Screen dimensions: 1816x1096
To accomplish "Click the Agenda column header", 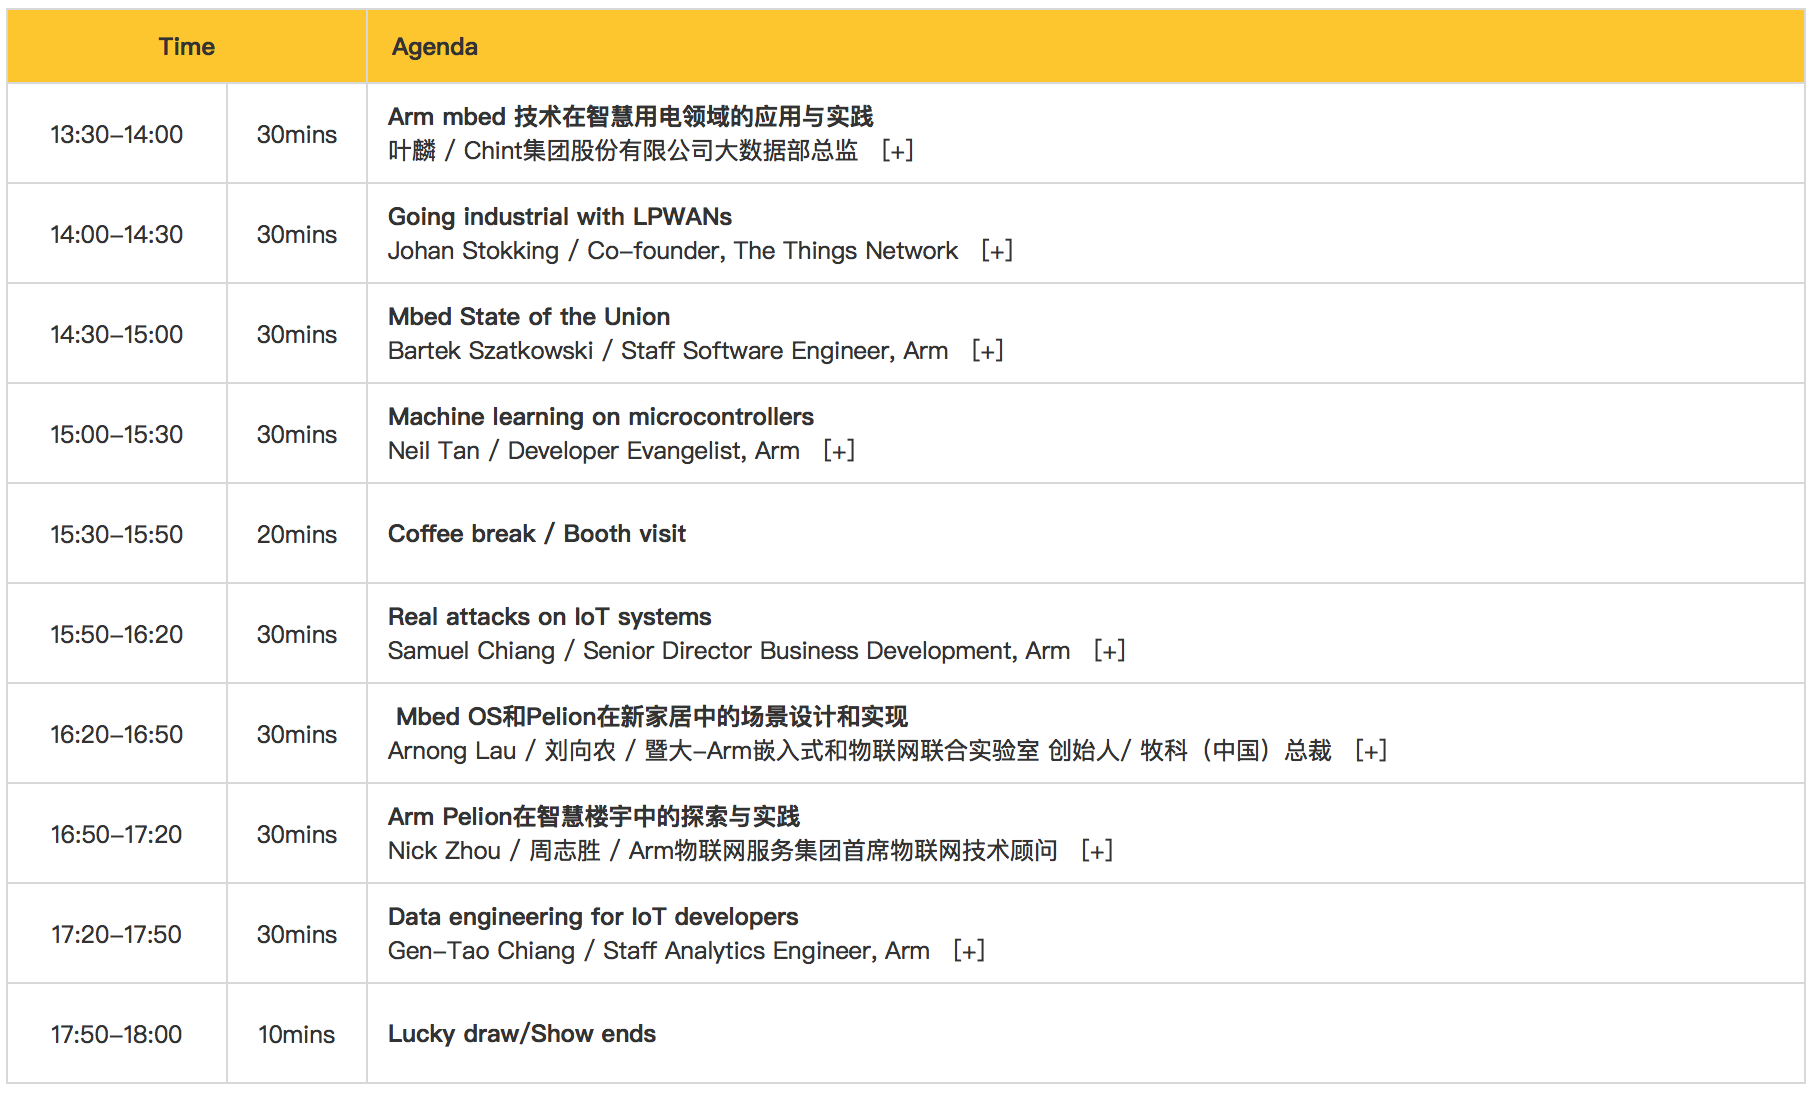I will [1086, 47].
